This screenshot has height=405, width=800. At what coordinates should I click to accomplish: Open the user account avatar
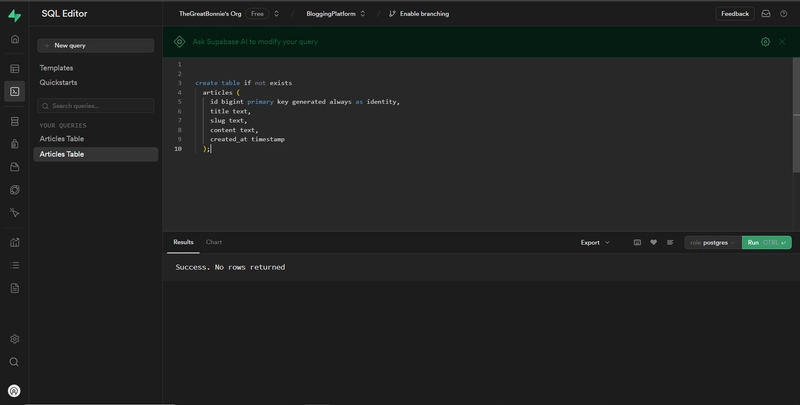click(x=14, y=391)
